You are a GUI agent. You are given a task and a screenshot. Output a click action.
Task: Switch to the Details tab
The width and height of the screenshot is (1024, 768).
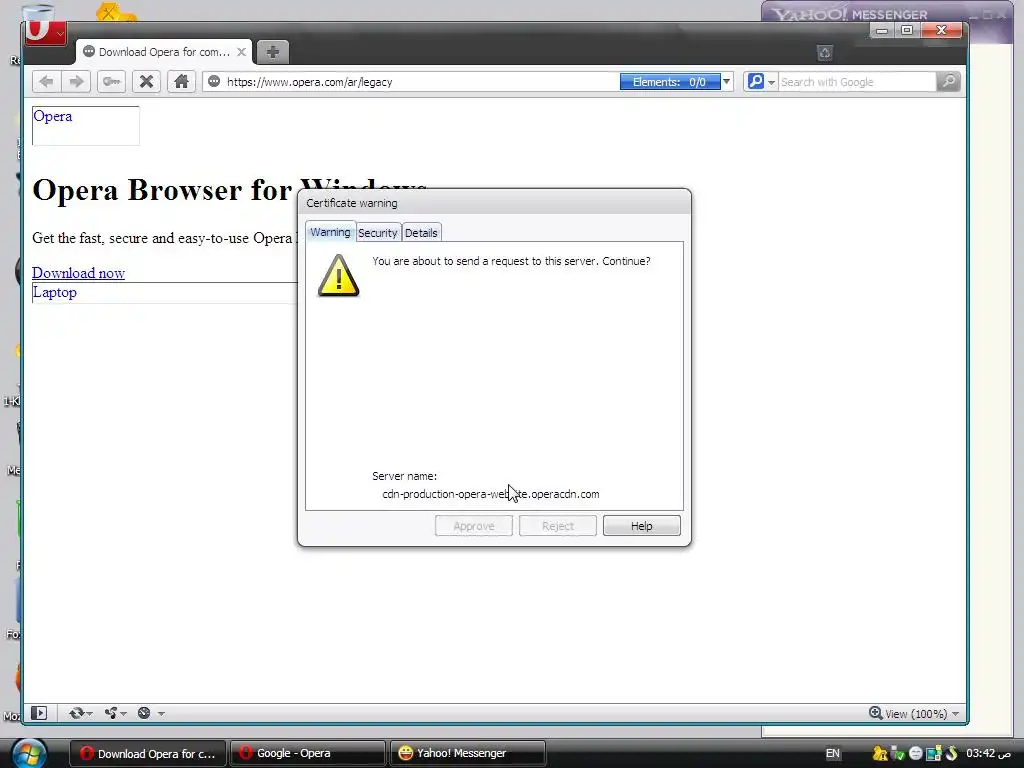pyautogui.click(x=421, y=233)
